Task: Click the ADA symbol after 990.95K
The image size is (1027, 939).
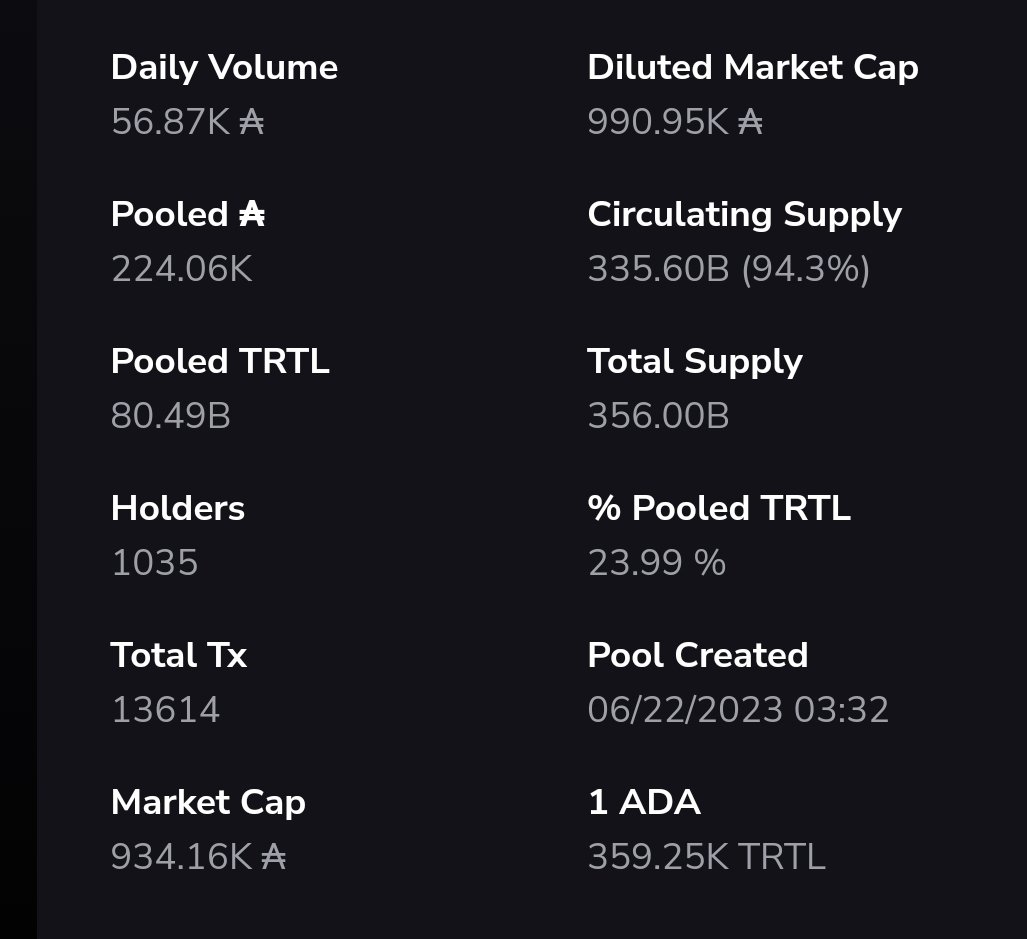Action: (751, 122)
